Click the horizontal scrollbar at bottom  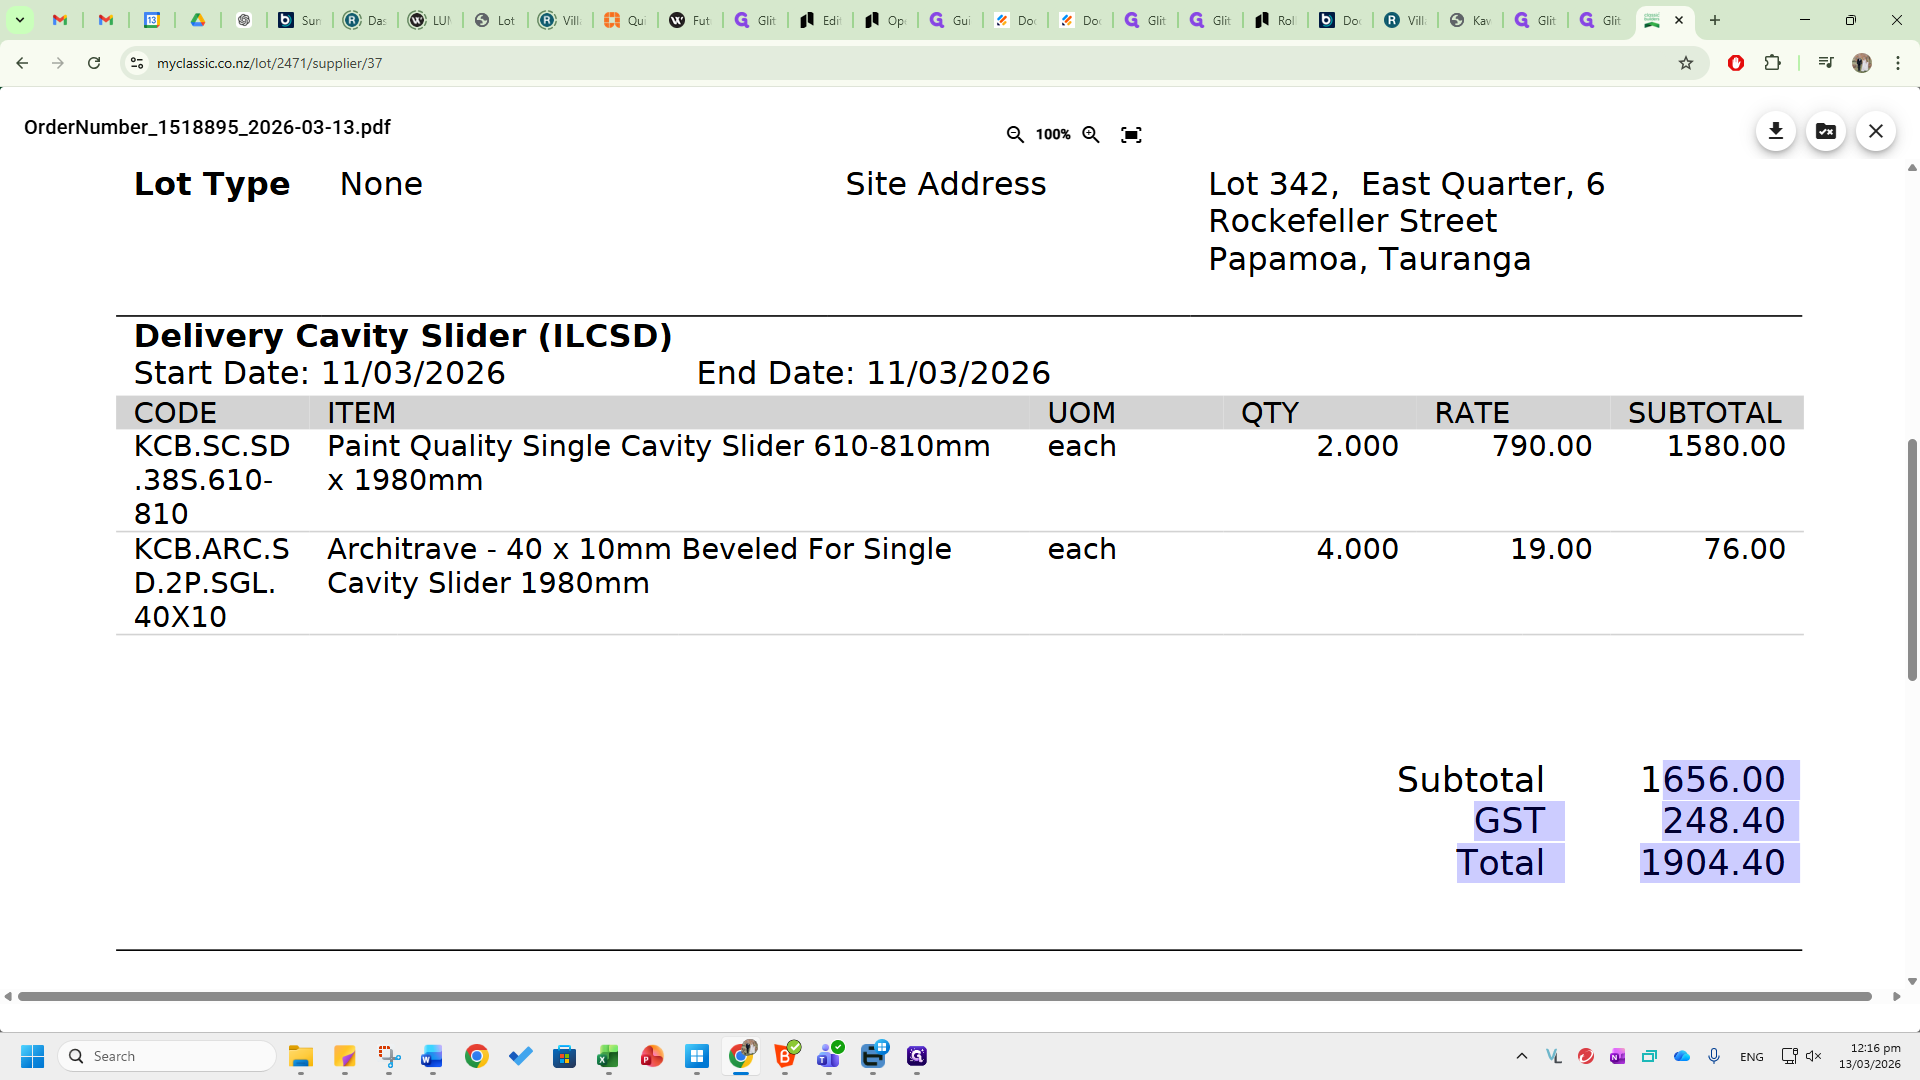tap(944, 996)
